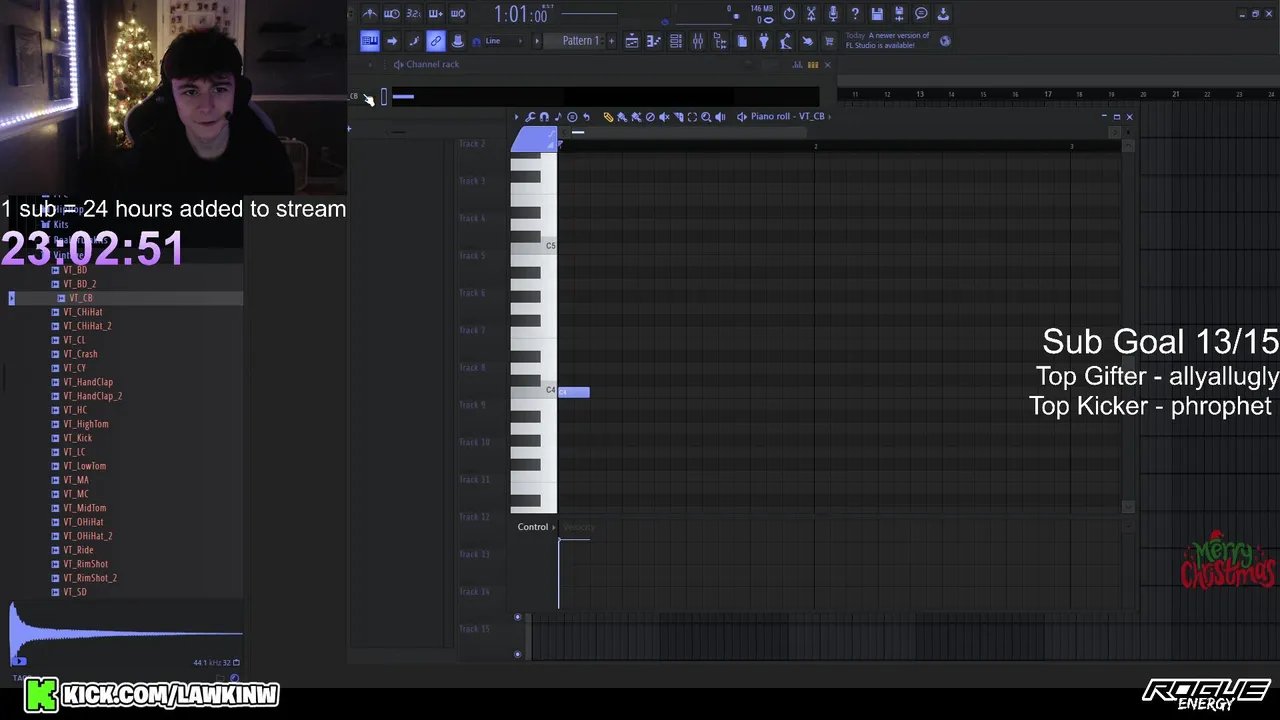
Task: Toggle the note curve icon beside link icon
Action: [x=414, y=41]
